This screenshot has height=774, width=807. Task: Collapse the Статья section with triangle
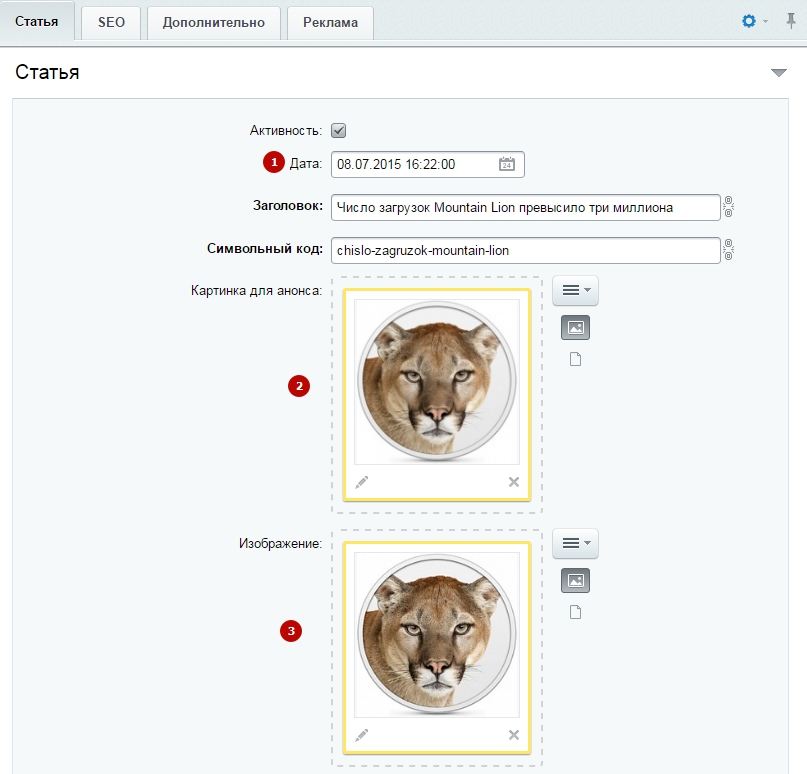click(779, 73)
